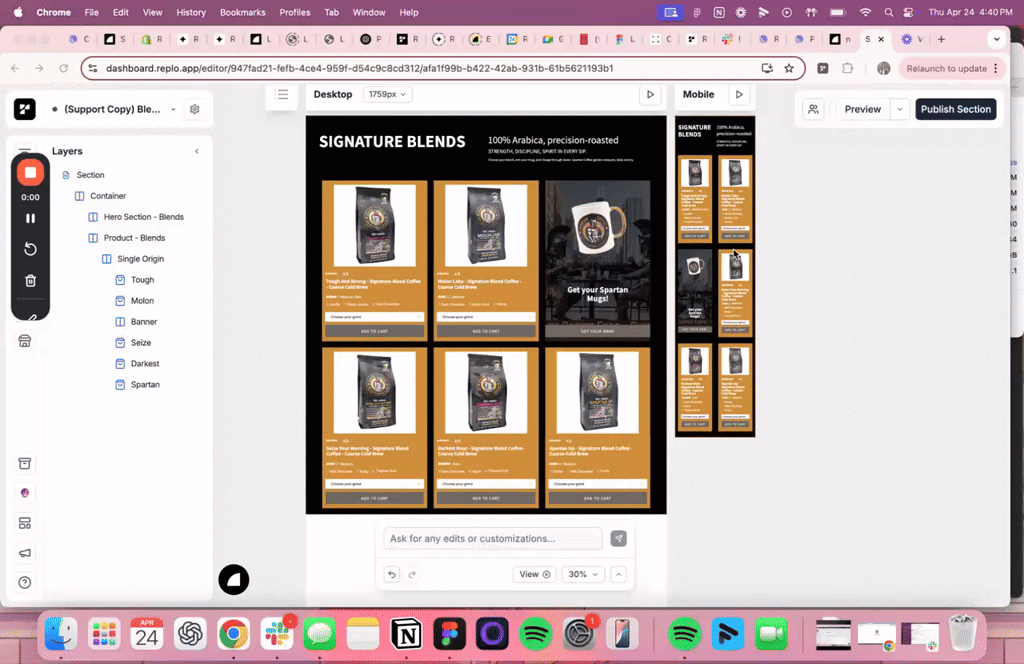Click the Replo logo home icon
The width and height of the screenshot is (1024, 664).
25,109
